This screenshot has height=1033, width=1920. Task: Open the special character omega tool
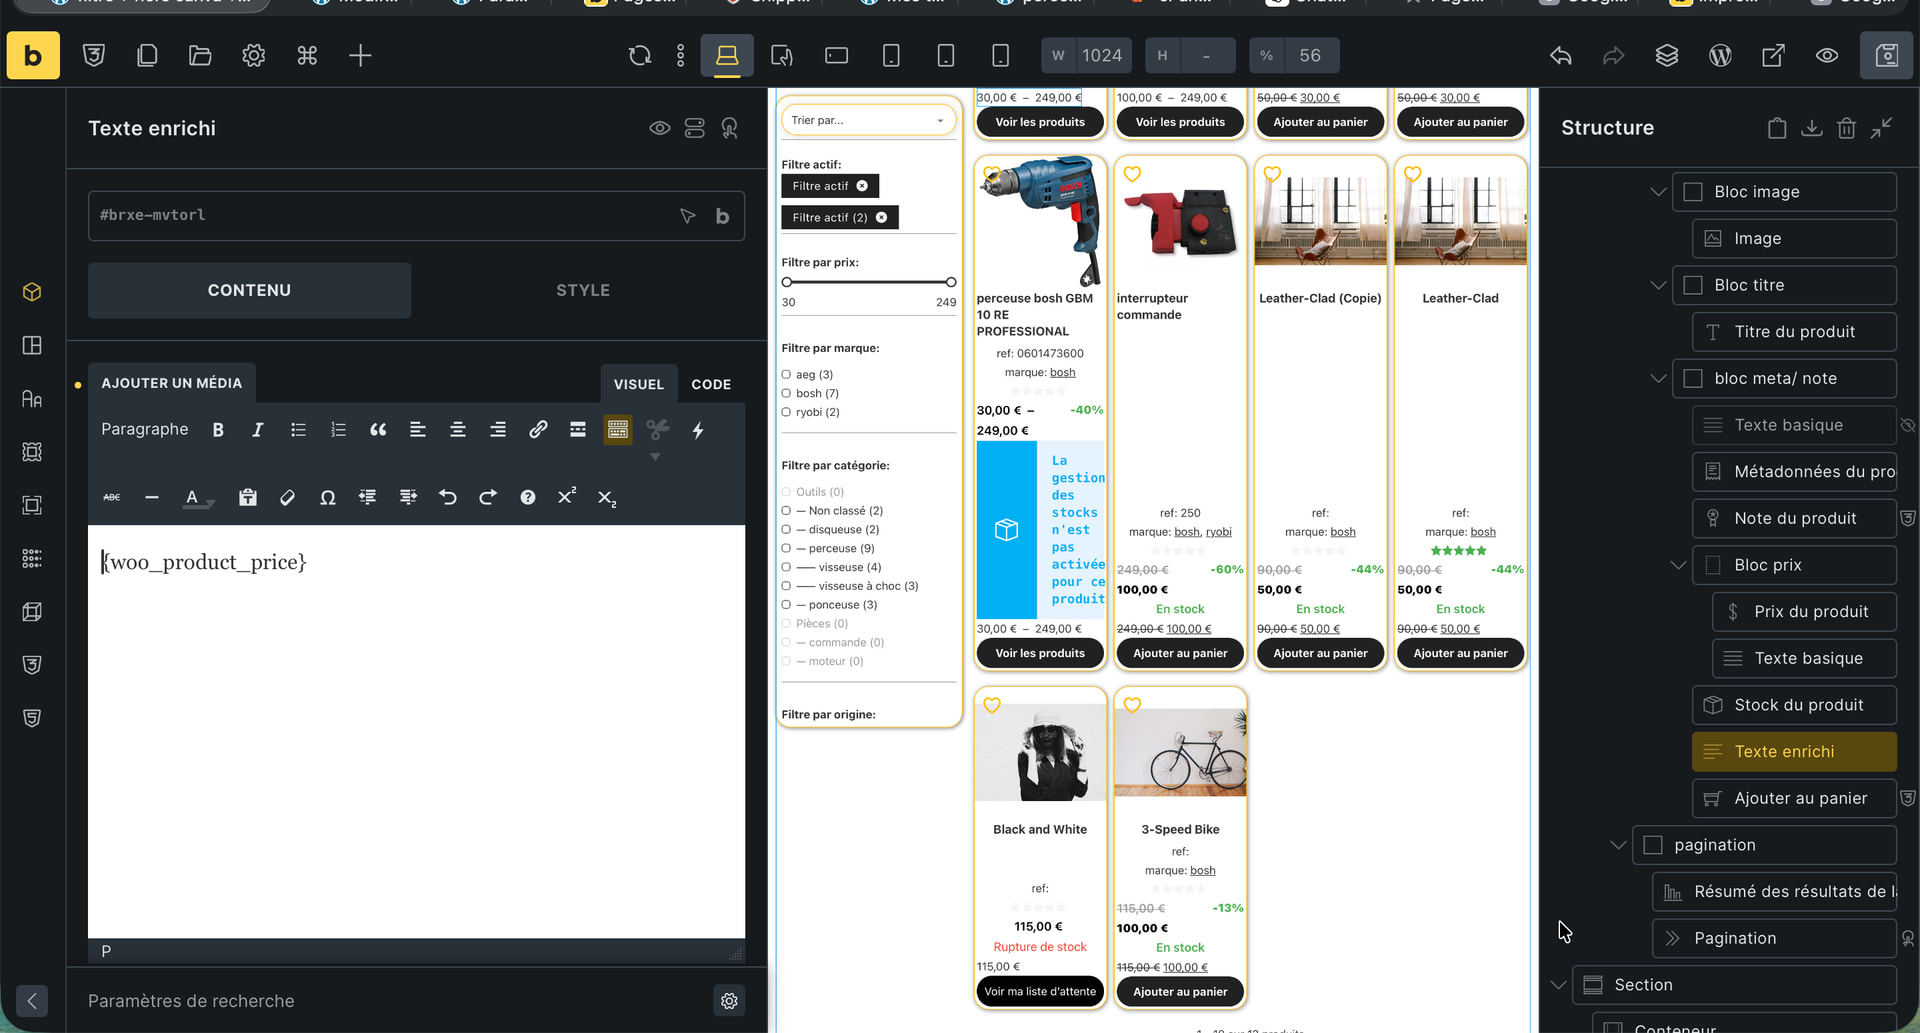tap(327, 498)
